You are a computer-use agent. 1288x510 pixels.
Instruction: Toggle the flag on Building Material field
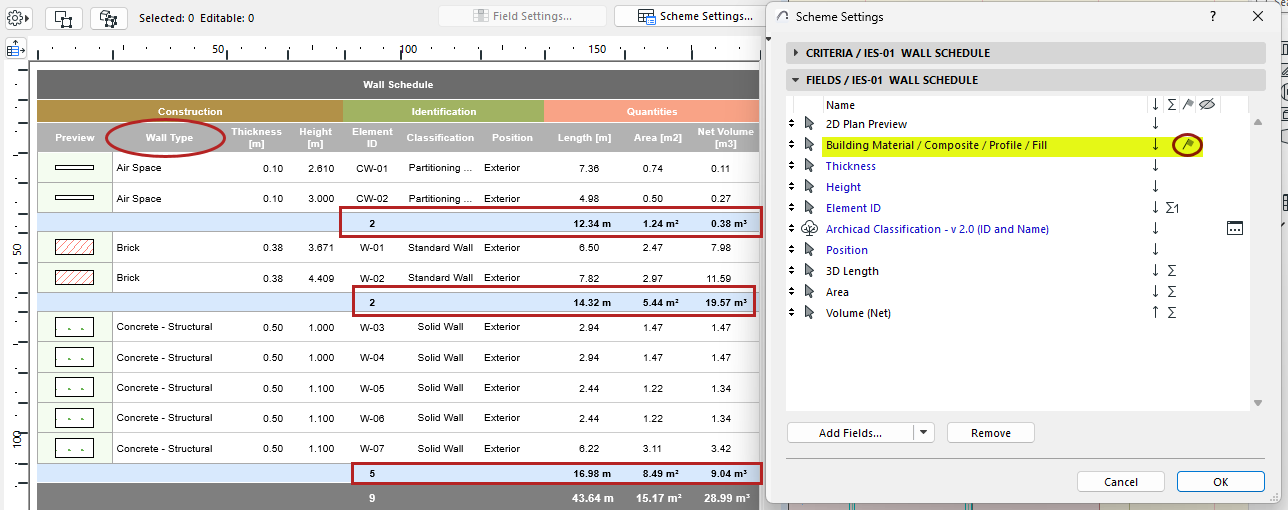click(x=1188, y=145)
